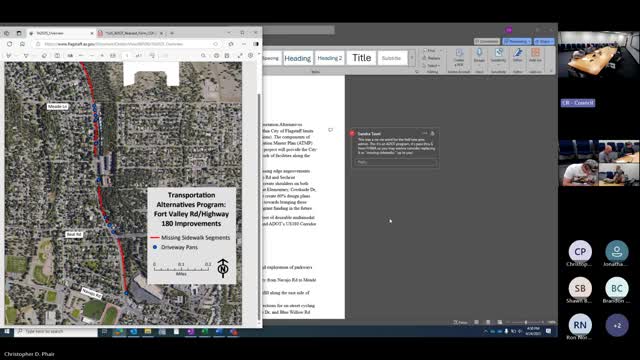Open the browser Home button
The height and width of the screenshot is (360, 640).
22,44
